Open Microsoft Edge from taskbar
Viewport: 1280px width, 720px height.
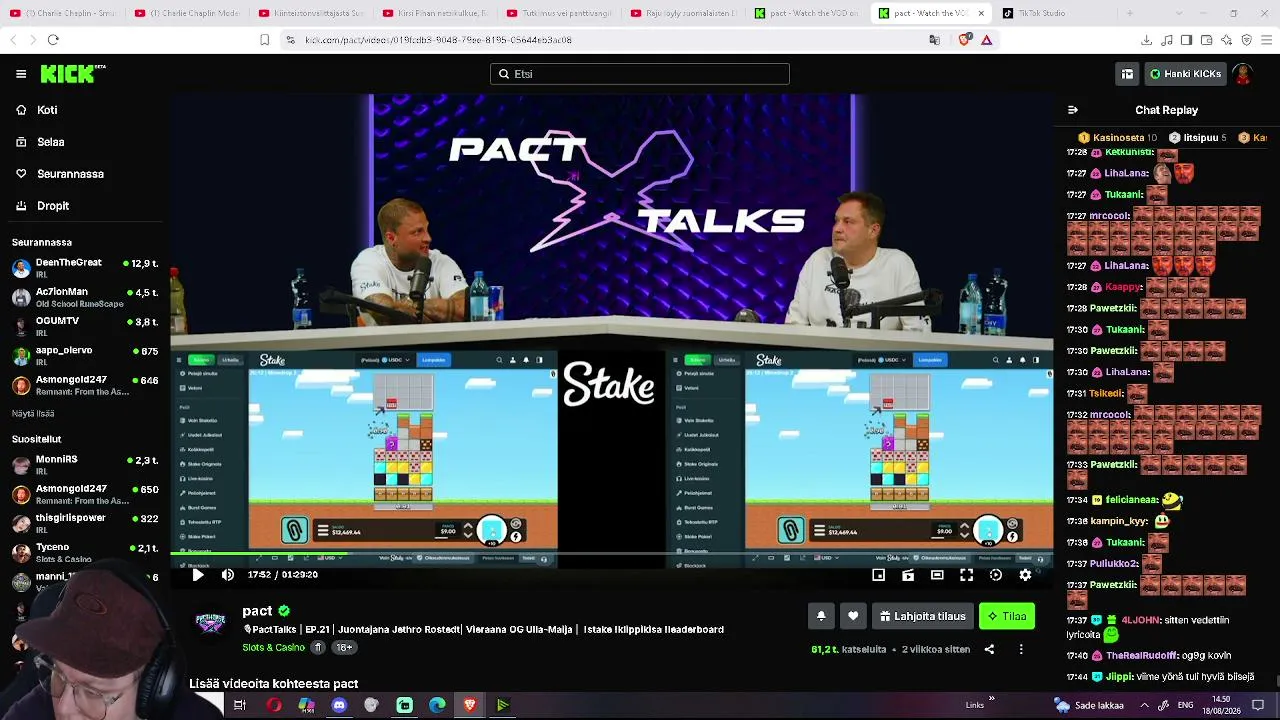(x=437, y=705)
